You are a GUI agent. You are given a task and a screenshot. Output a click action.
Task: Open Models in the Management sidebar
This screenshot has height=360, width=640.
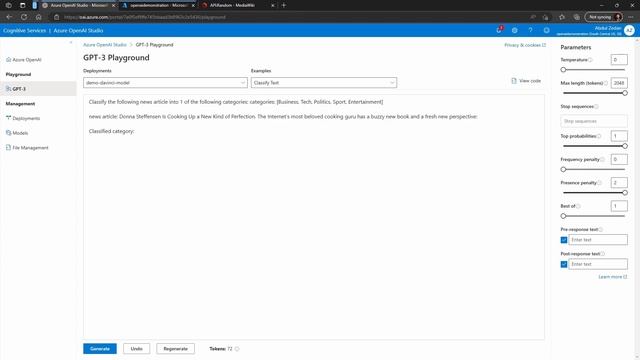click(x=17, y=133)
